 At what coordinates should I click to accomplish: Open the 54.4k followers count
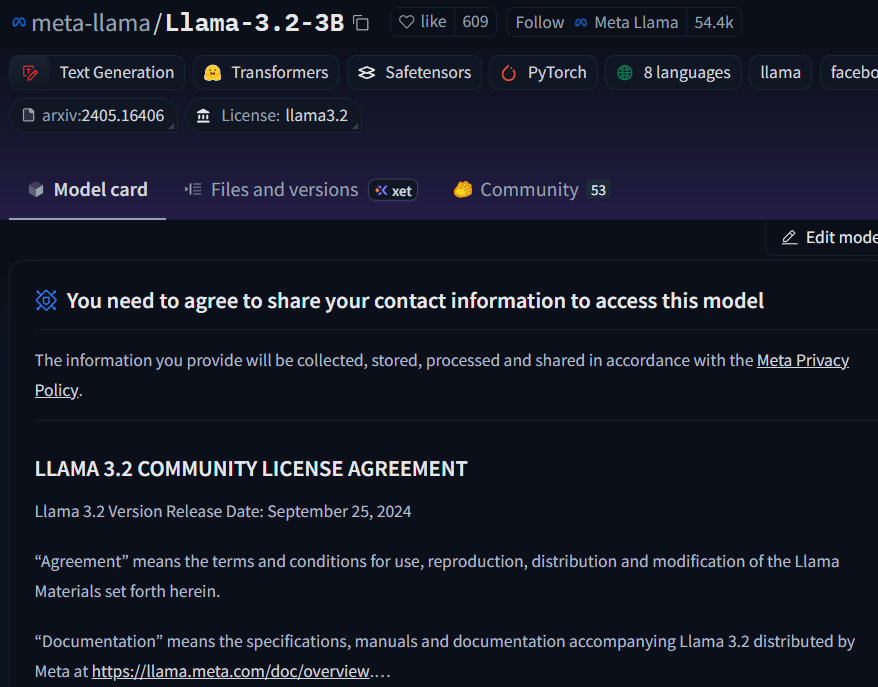point(714,22)
